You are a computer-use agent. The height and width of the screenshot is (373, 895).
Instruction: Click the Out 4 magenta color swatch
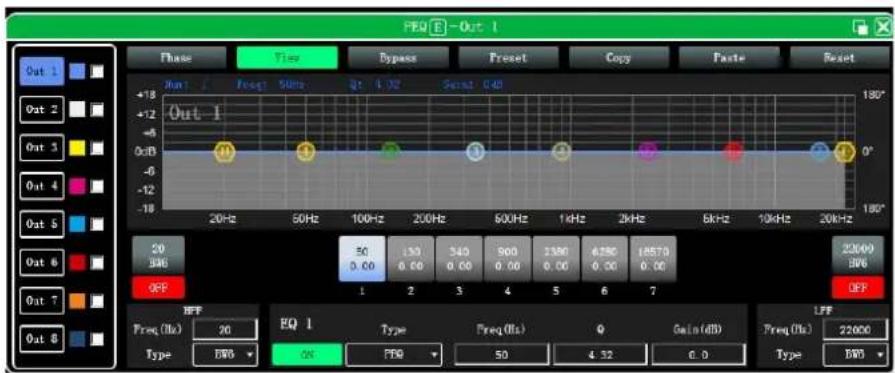click(77, 186)
